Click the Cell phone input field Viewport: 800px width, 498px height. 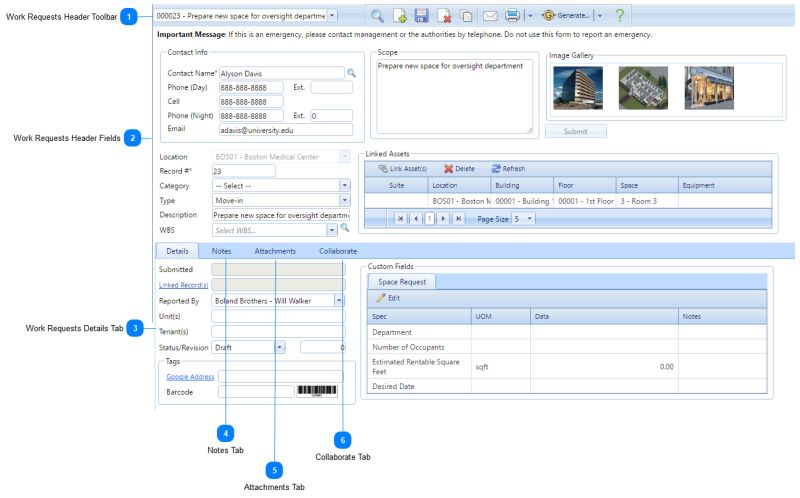point(251,102)
